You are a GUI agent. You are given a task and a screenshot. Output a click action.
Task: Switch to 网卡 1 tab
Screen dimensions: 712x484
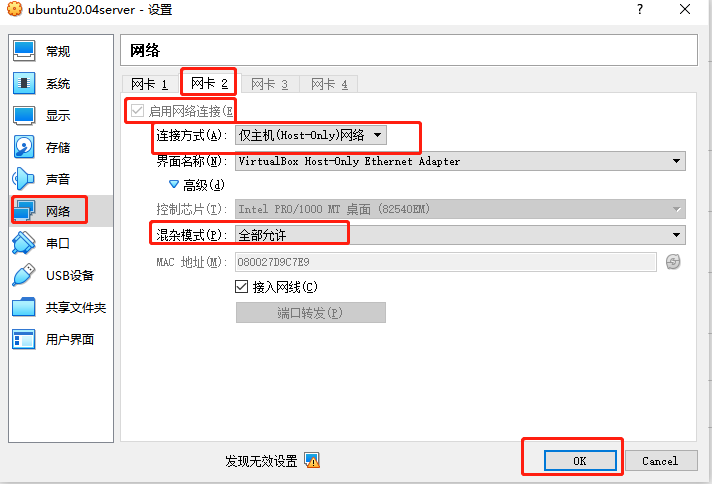[x=149, y=84]
